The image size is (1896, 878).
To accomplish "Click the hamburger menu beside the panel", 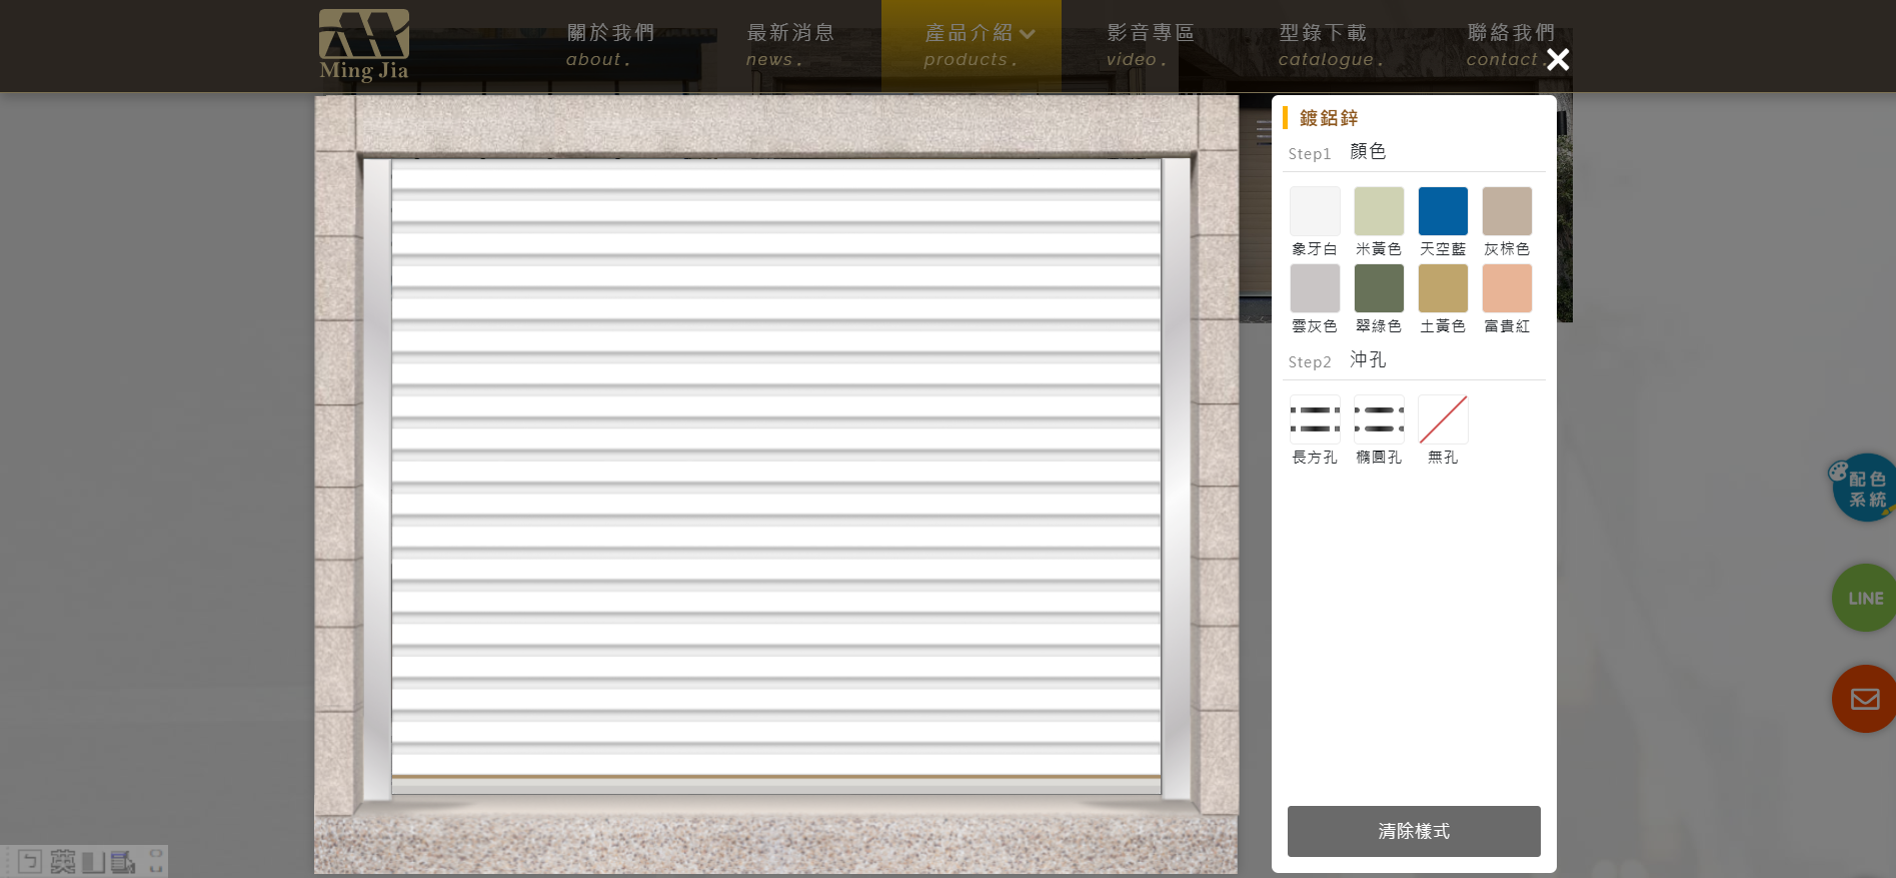I will click(x=1263, y=131).
